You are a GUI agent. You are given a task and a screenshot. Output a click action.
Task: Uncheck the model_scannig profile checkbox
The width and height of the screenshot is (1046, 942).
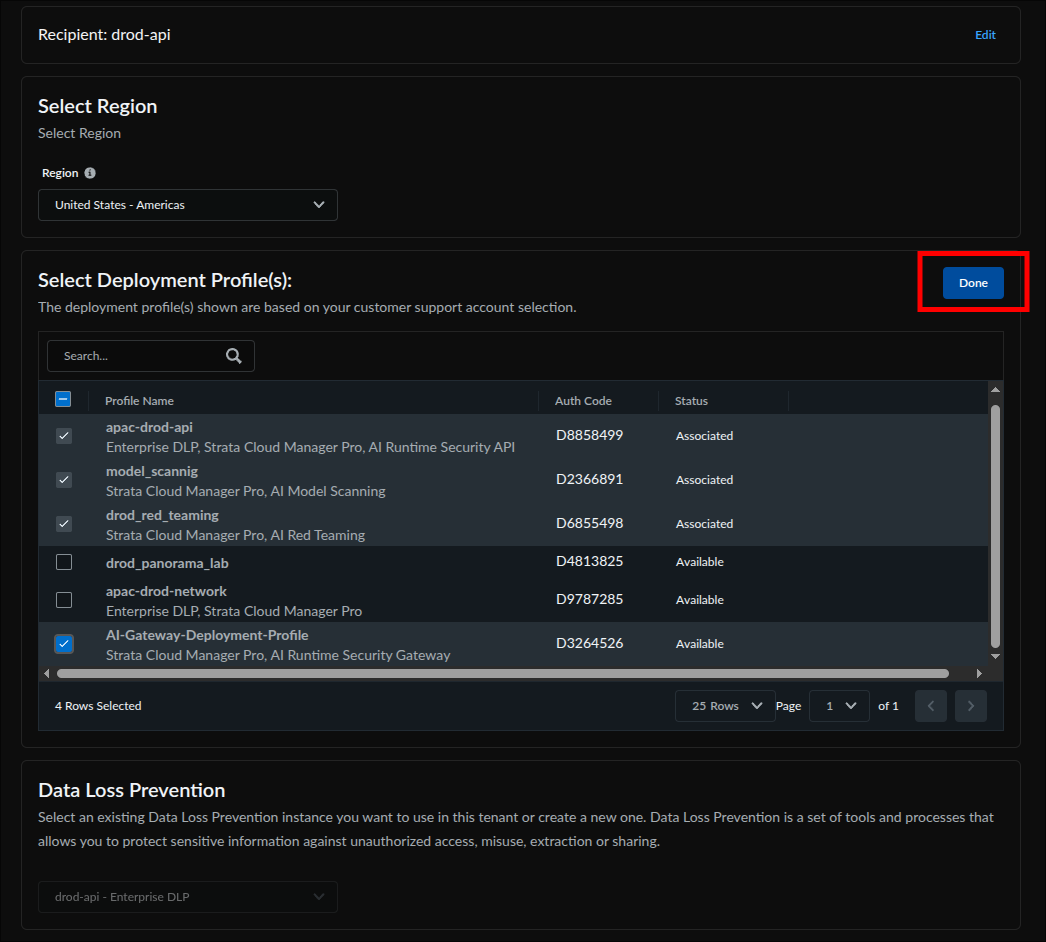pos(64,480)
